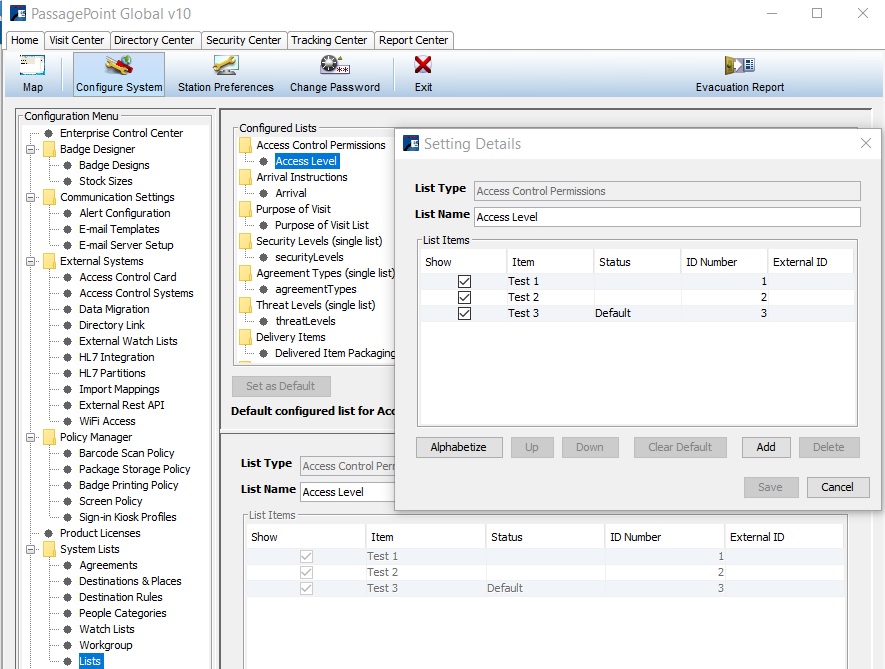Click bullet icon beside Enterprise Control Center
This screenshot has height=669, width=885.
(x=49, y=133)
